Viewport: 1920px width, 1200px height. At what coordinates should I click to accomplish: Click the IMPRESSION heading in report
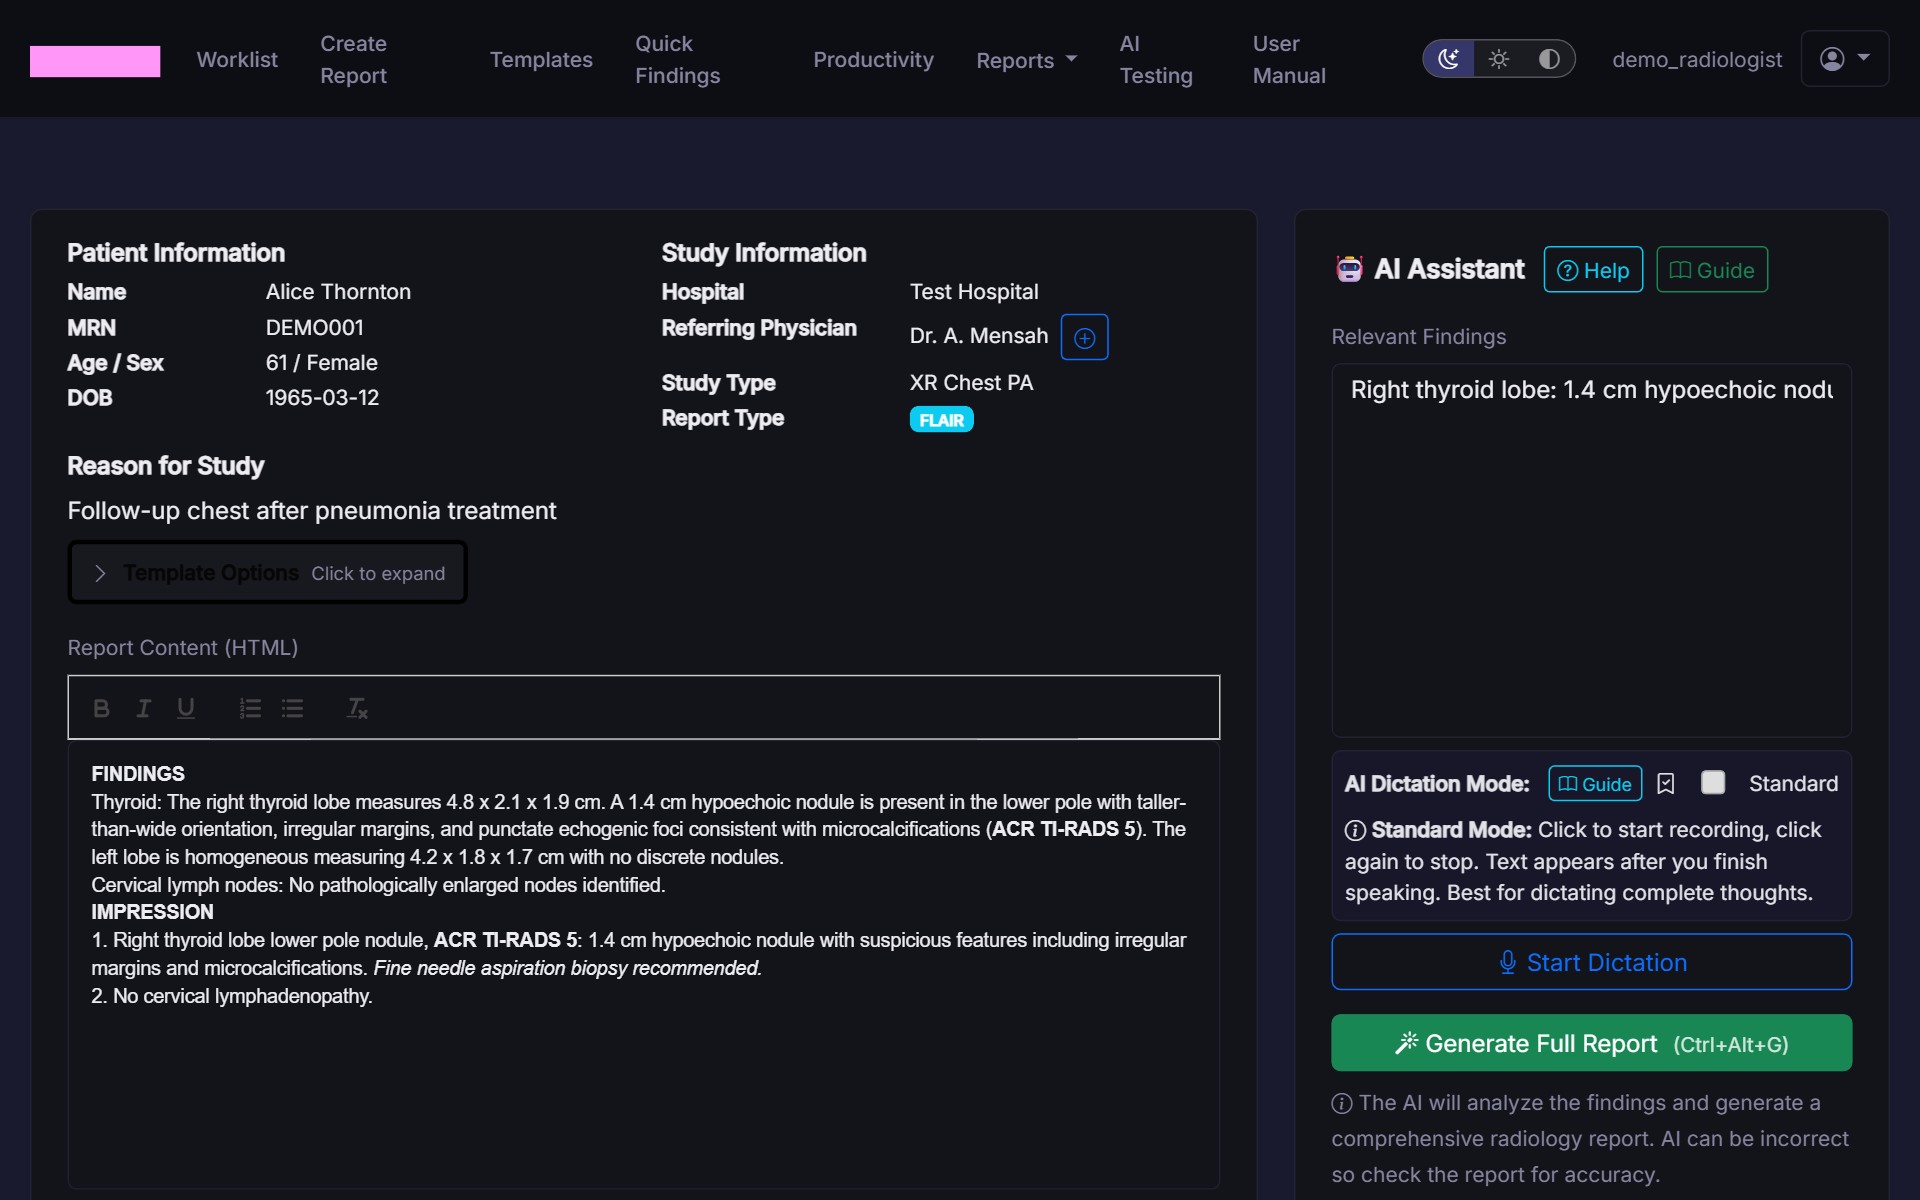152,912
